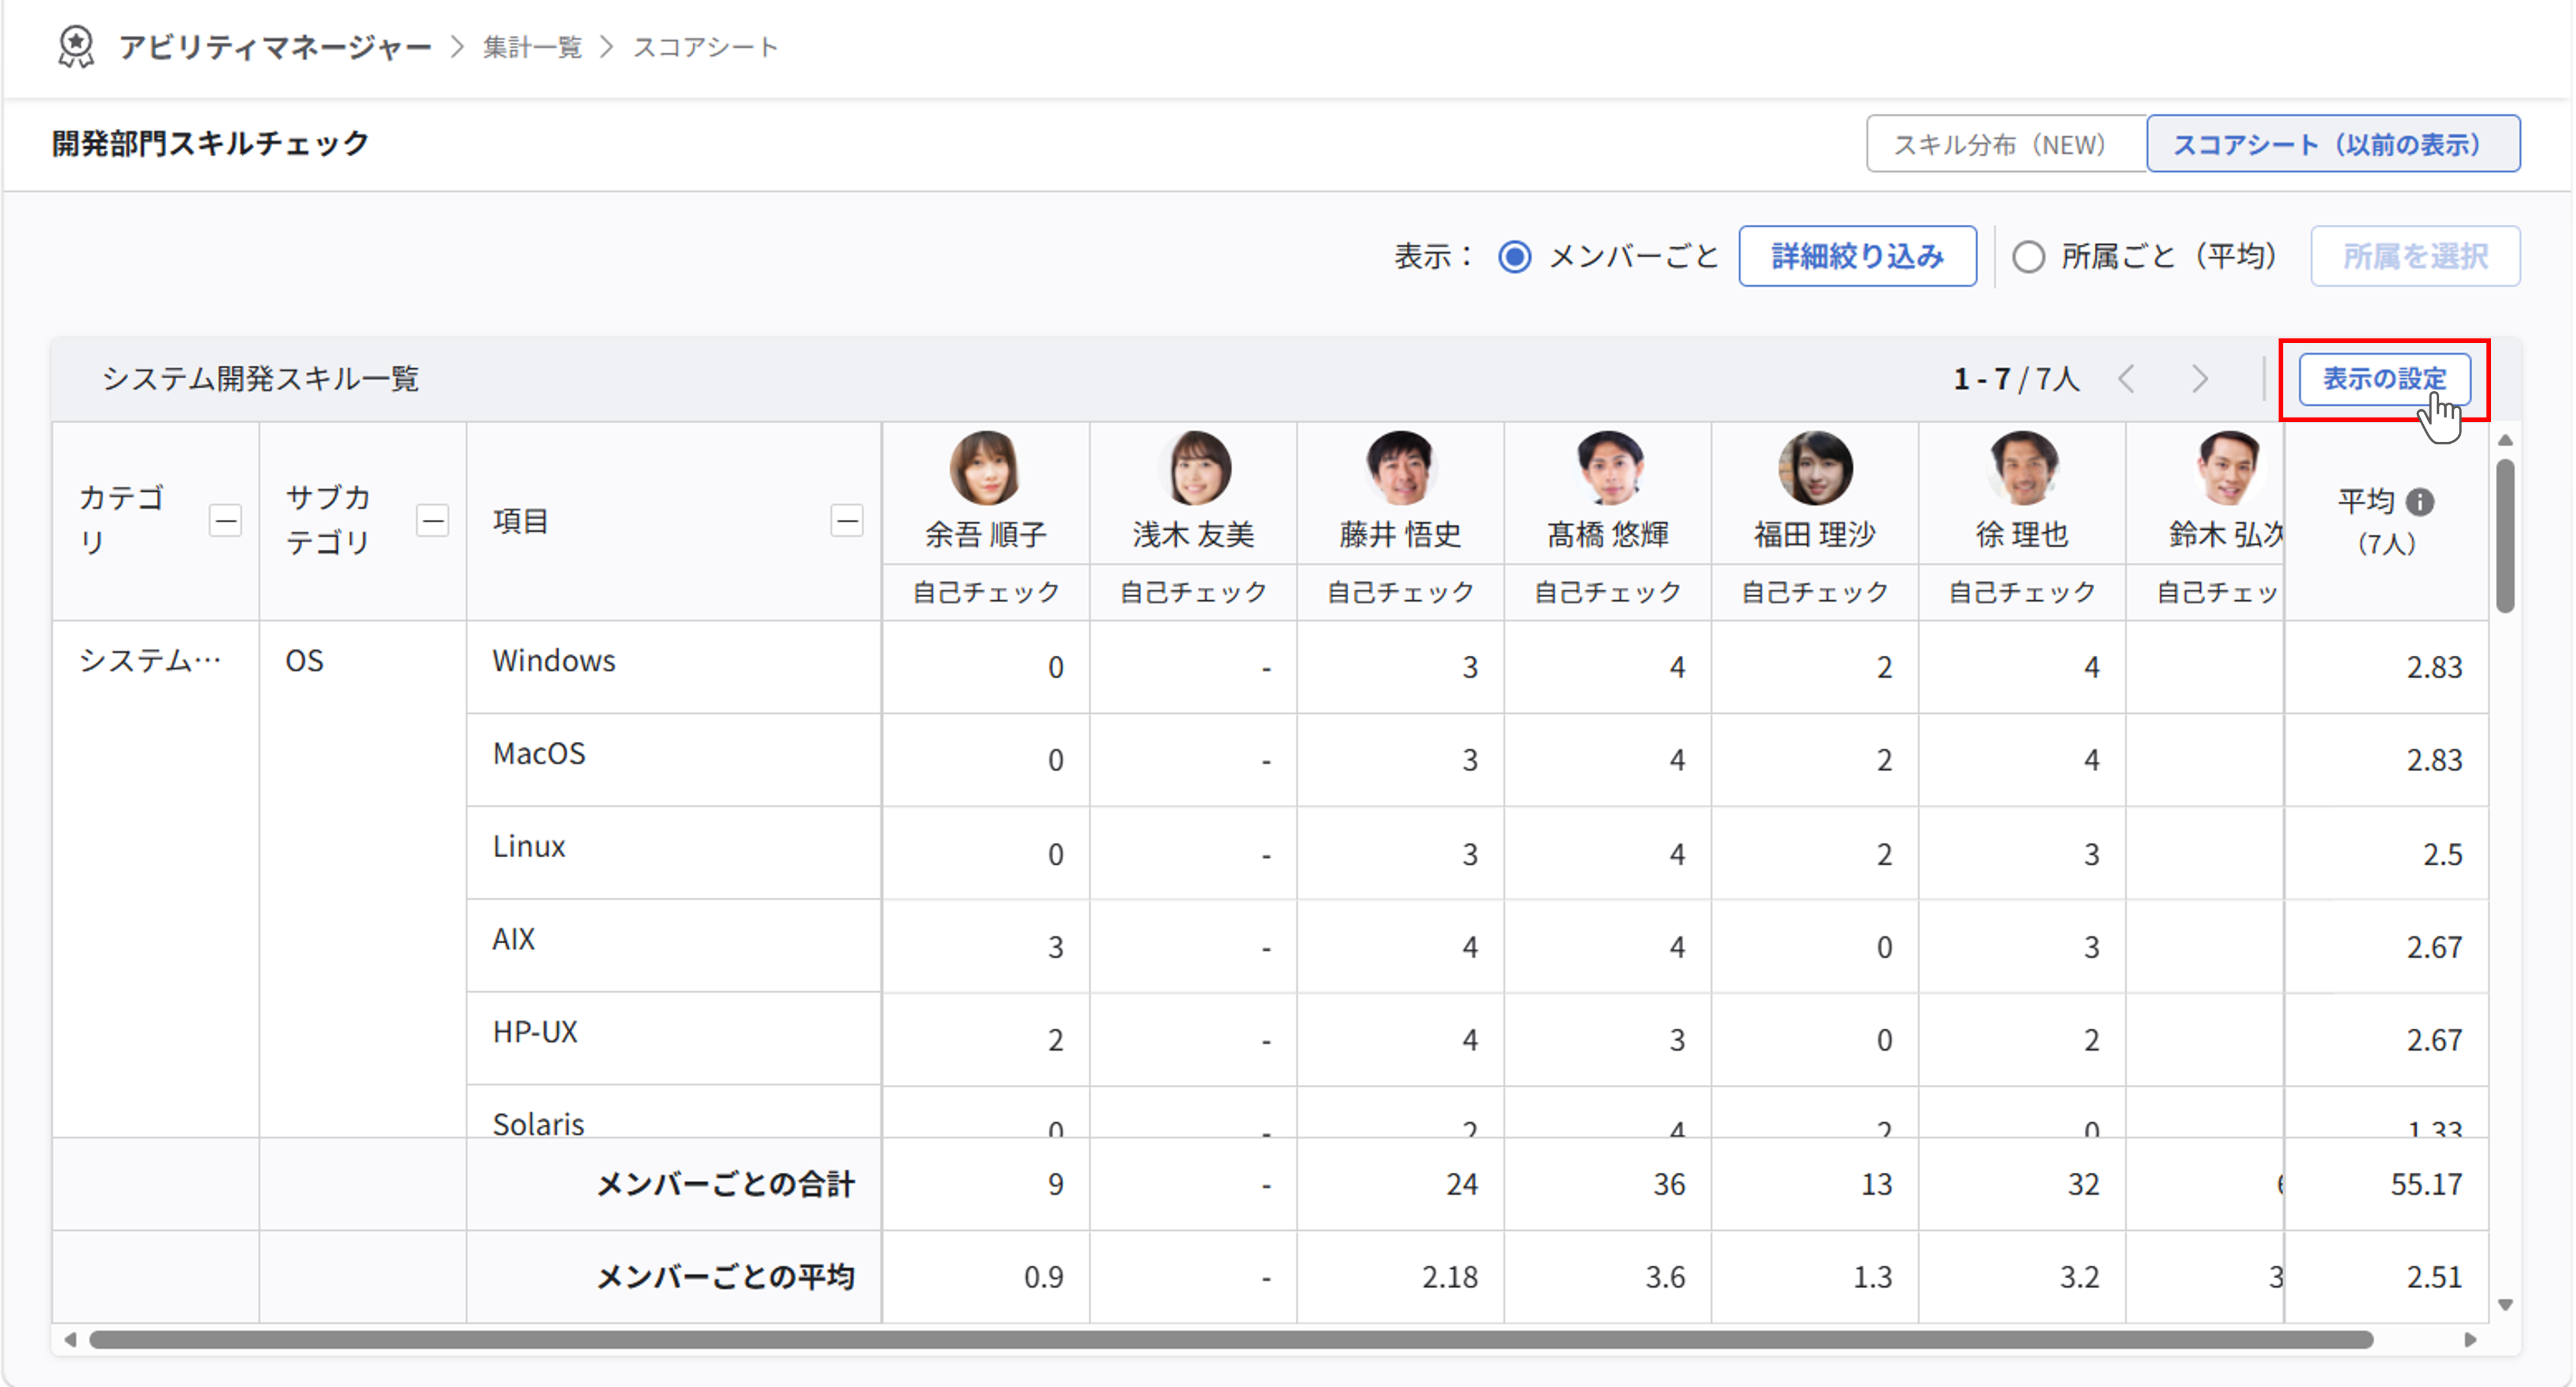Click vertical scrollbar up arrow
Screen dimensions: 2576x1387
pyautogui.click(x=2504, y=441)
